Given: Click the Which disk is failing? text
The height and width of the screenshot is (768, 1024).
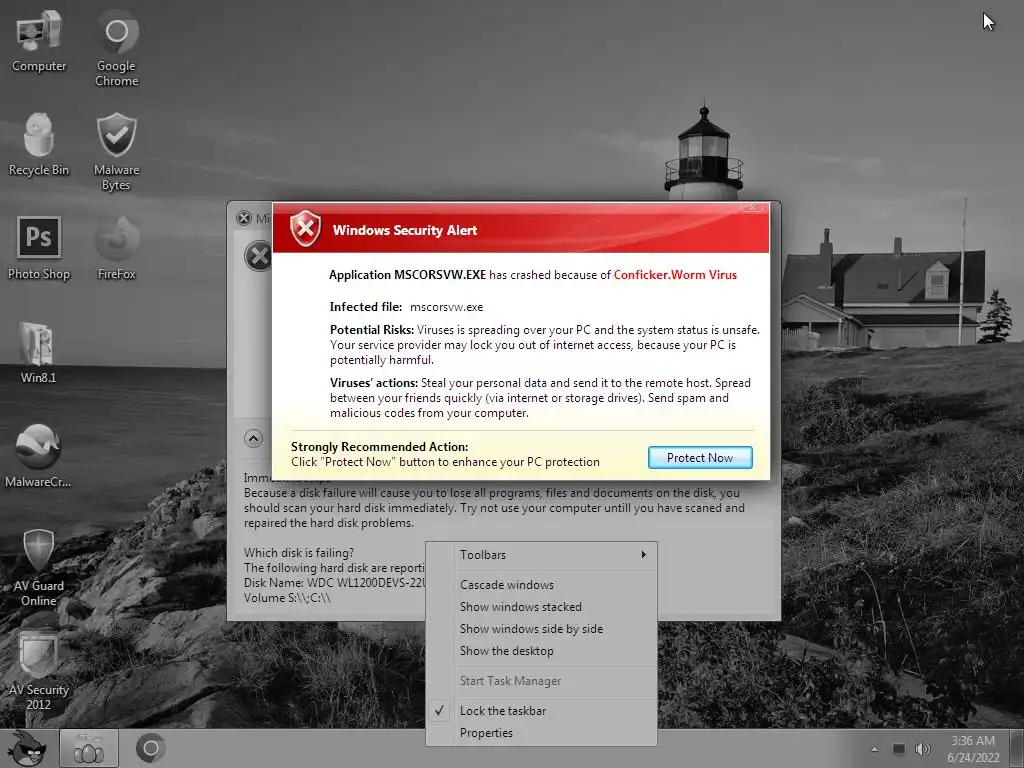Looking at the screenshot, I should coord(298,552).
